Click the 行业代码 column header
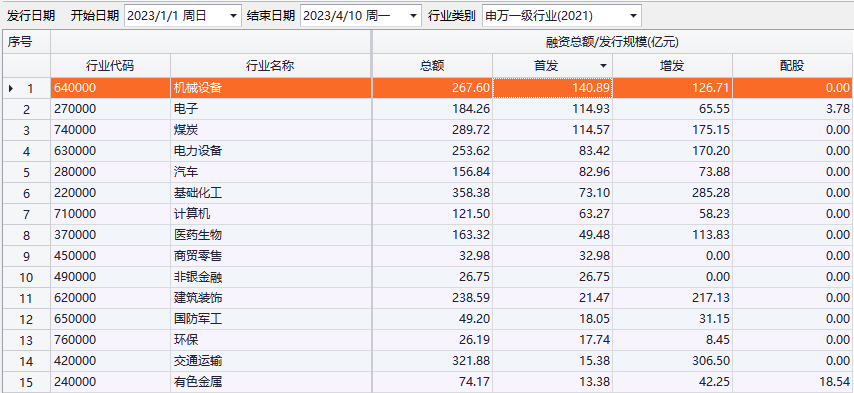 pos(111,66)
